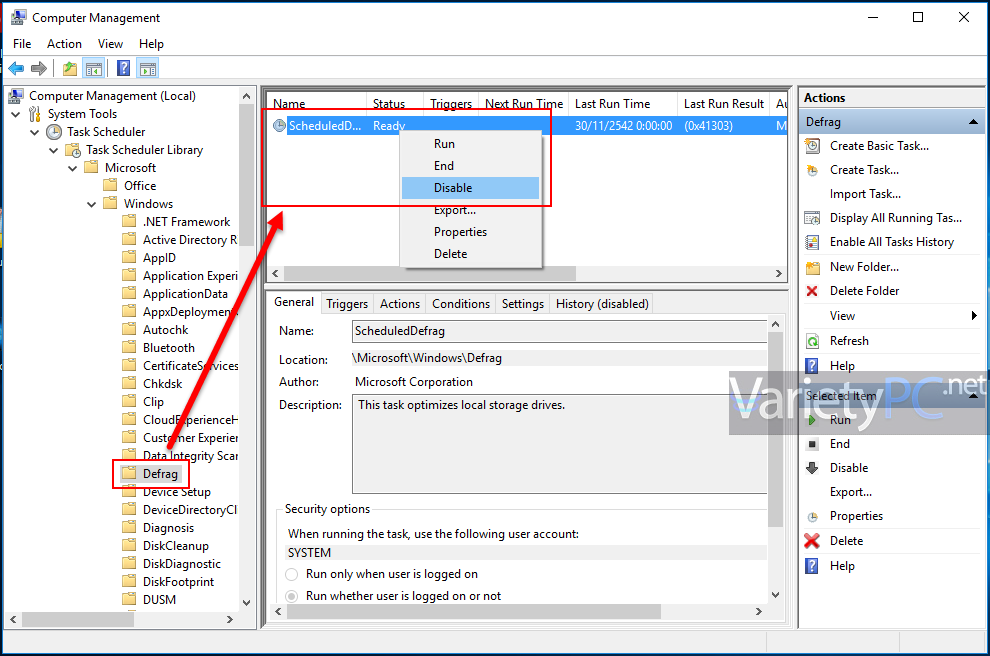This screenshot has width=990, height=656.
Task: Click the Create Basic Task icon
Action: pyautogui.click(x=811, y=145)
